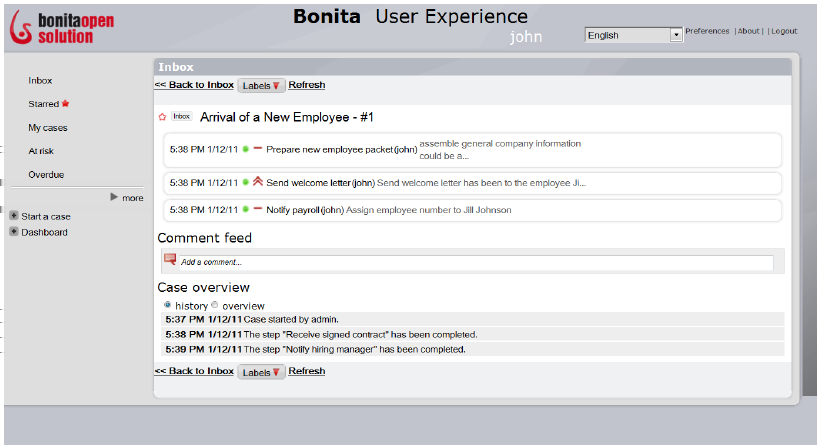Click green status dot on Prepare new employee packet

(x=245, y=149)
